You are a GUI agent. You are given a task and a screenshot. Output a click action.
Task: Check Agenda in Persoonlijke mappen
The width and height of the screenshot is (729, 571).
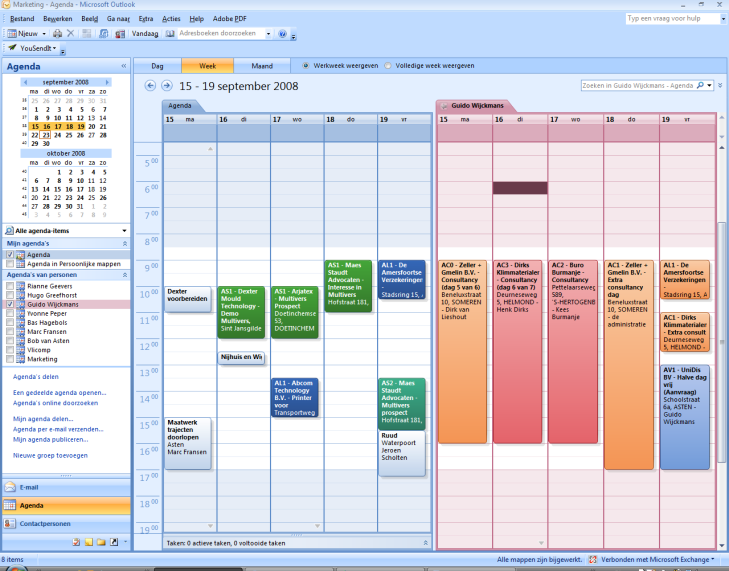pyautogui.click(x=10, y=264)
